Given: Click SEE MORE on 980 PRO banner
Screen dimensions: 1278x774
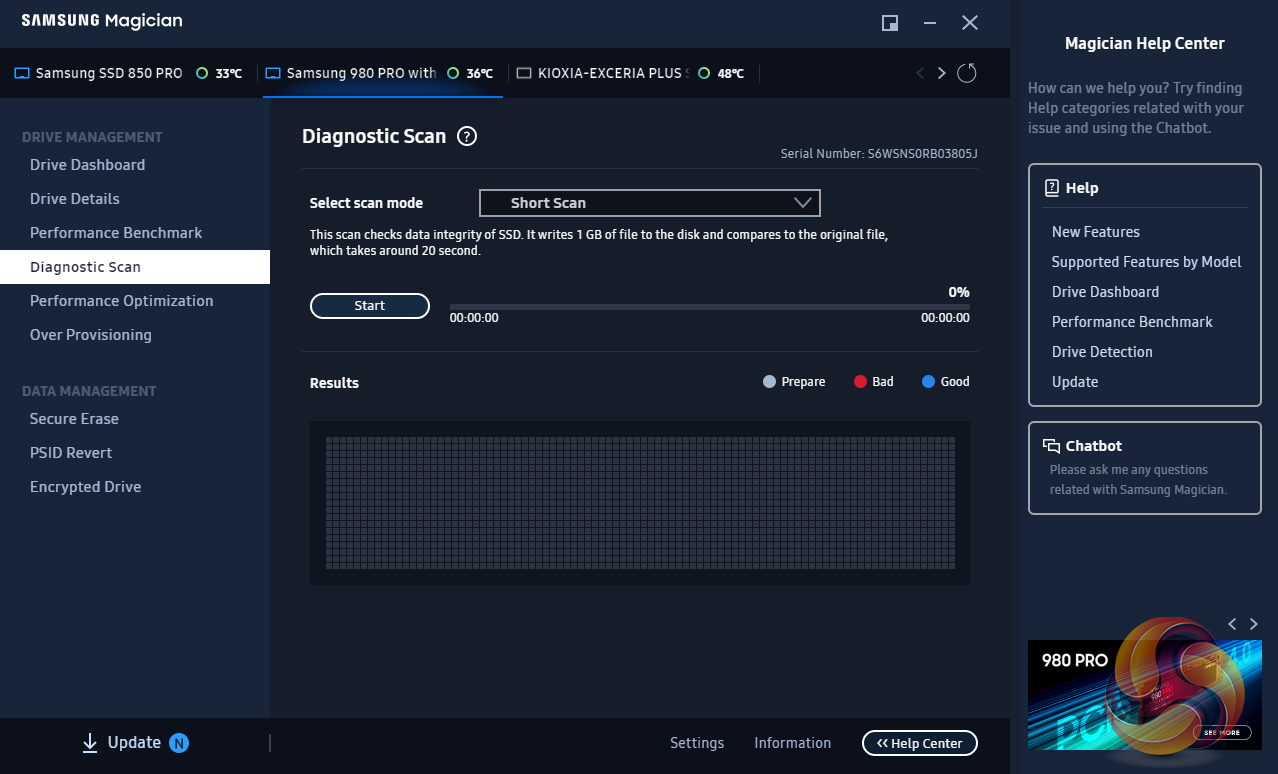Looking at the screenshot, I should 1221,733.
